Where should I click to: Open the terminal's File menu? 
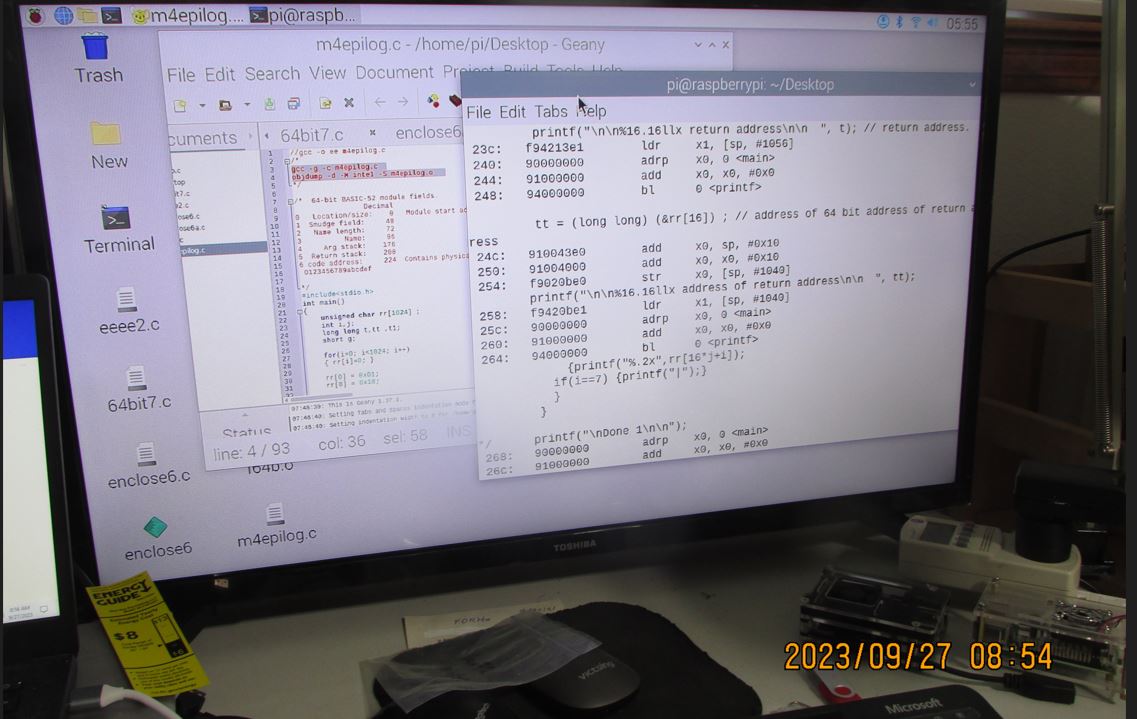(x=479, y=112)
